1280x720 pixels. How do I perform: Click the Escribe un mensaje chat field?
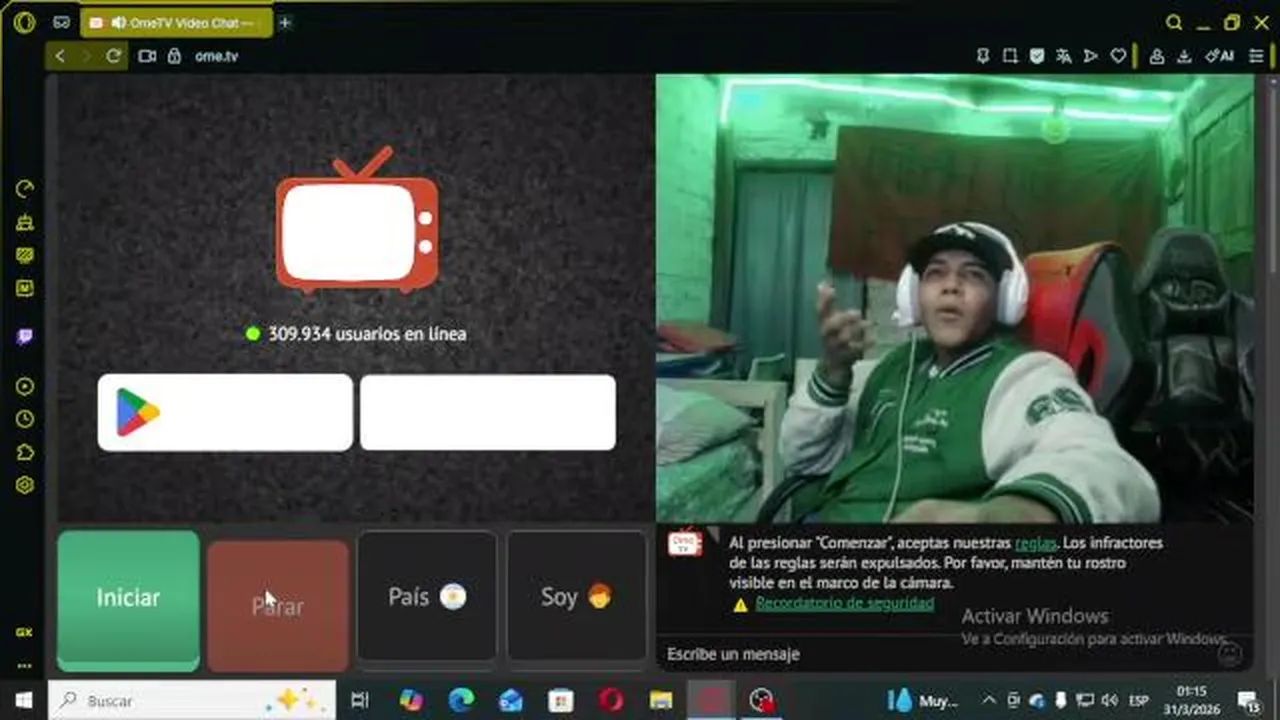tap(940, 654)
